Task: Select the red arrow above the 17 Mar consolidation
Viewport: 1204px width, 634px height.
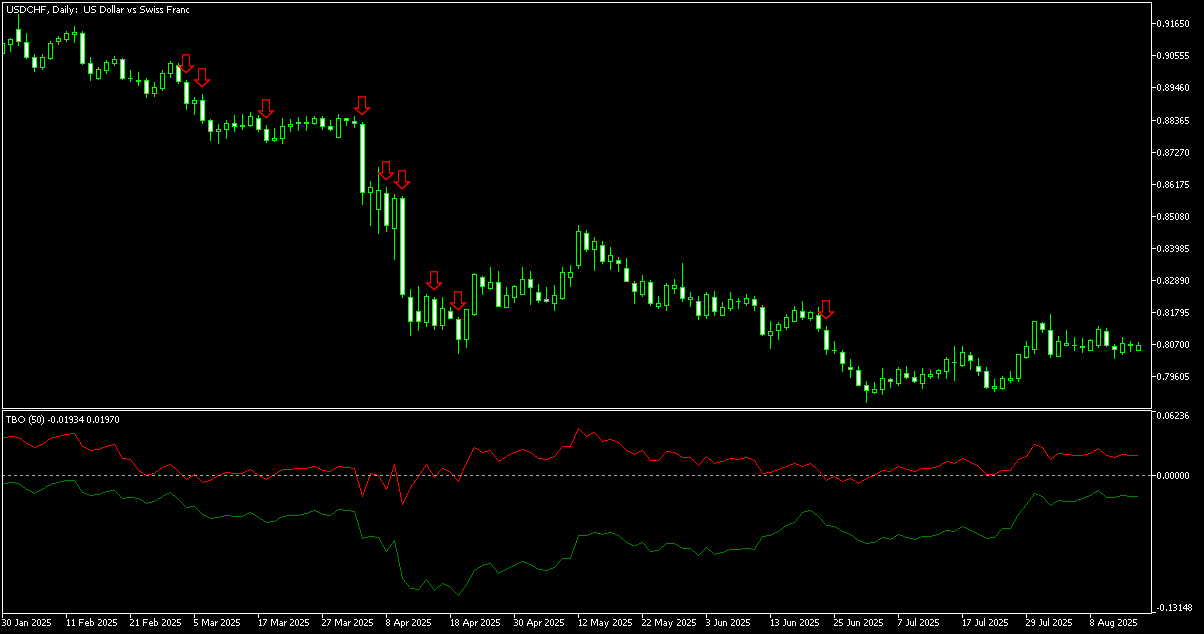Action: point(265,106)
